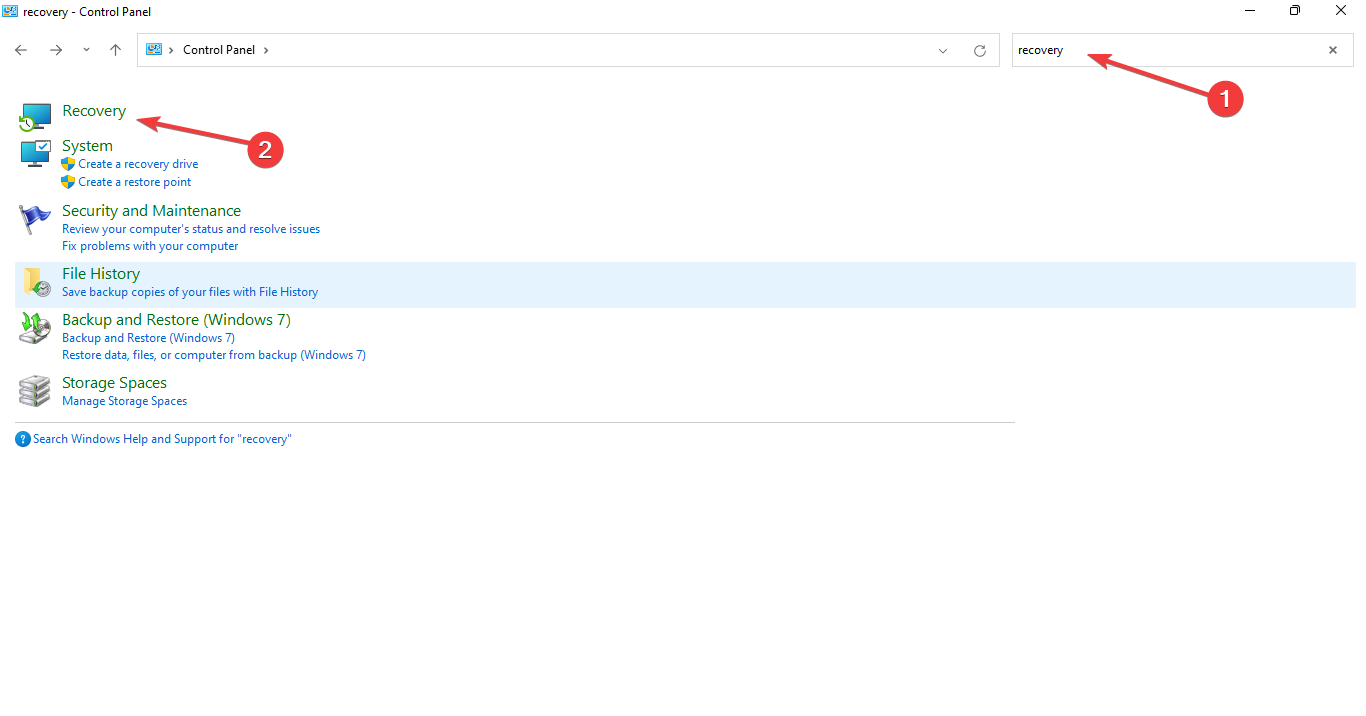
Task: Open Backup and Restore (Windows 7) heading
Action: point(176,320)
